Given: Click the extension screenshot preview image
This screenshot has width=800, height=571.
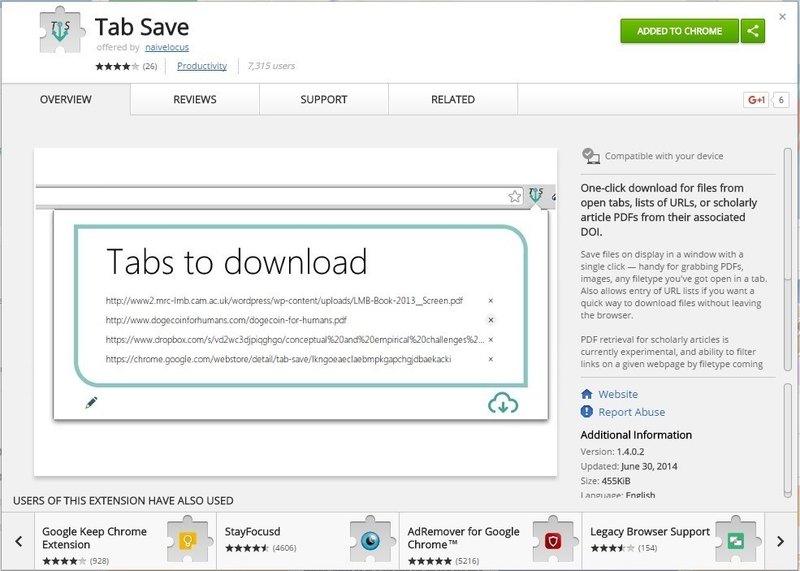Looking at the screenshot, I should (295, 312).
